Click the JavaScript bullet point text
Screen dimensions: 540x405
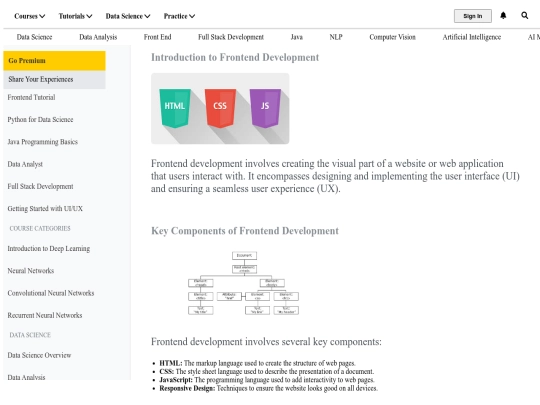(267, 380)
